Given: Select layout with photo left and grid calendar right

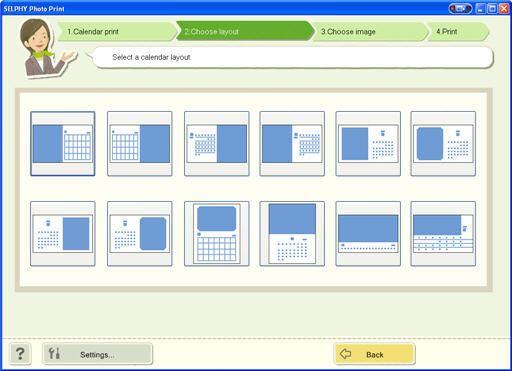Looking at the screenshot, I should 63,144.
